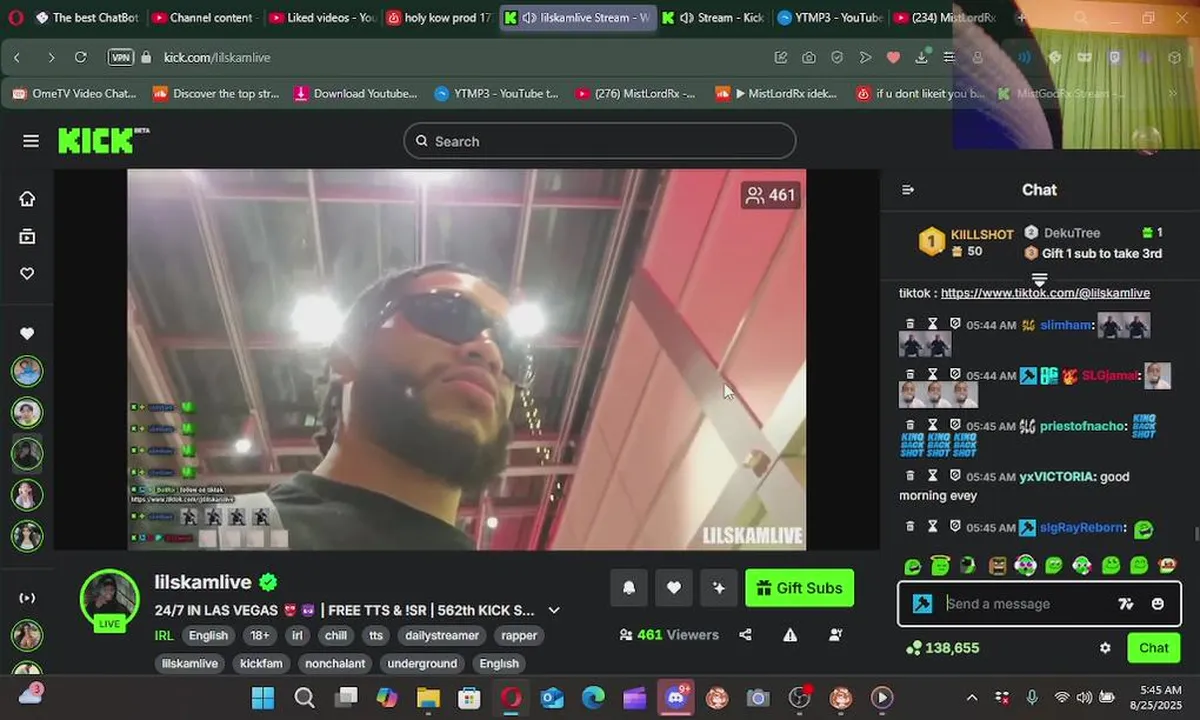
Task: Click the KIILLSHOT top gifter name
Action: [982, 234]
